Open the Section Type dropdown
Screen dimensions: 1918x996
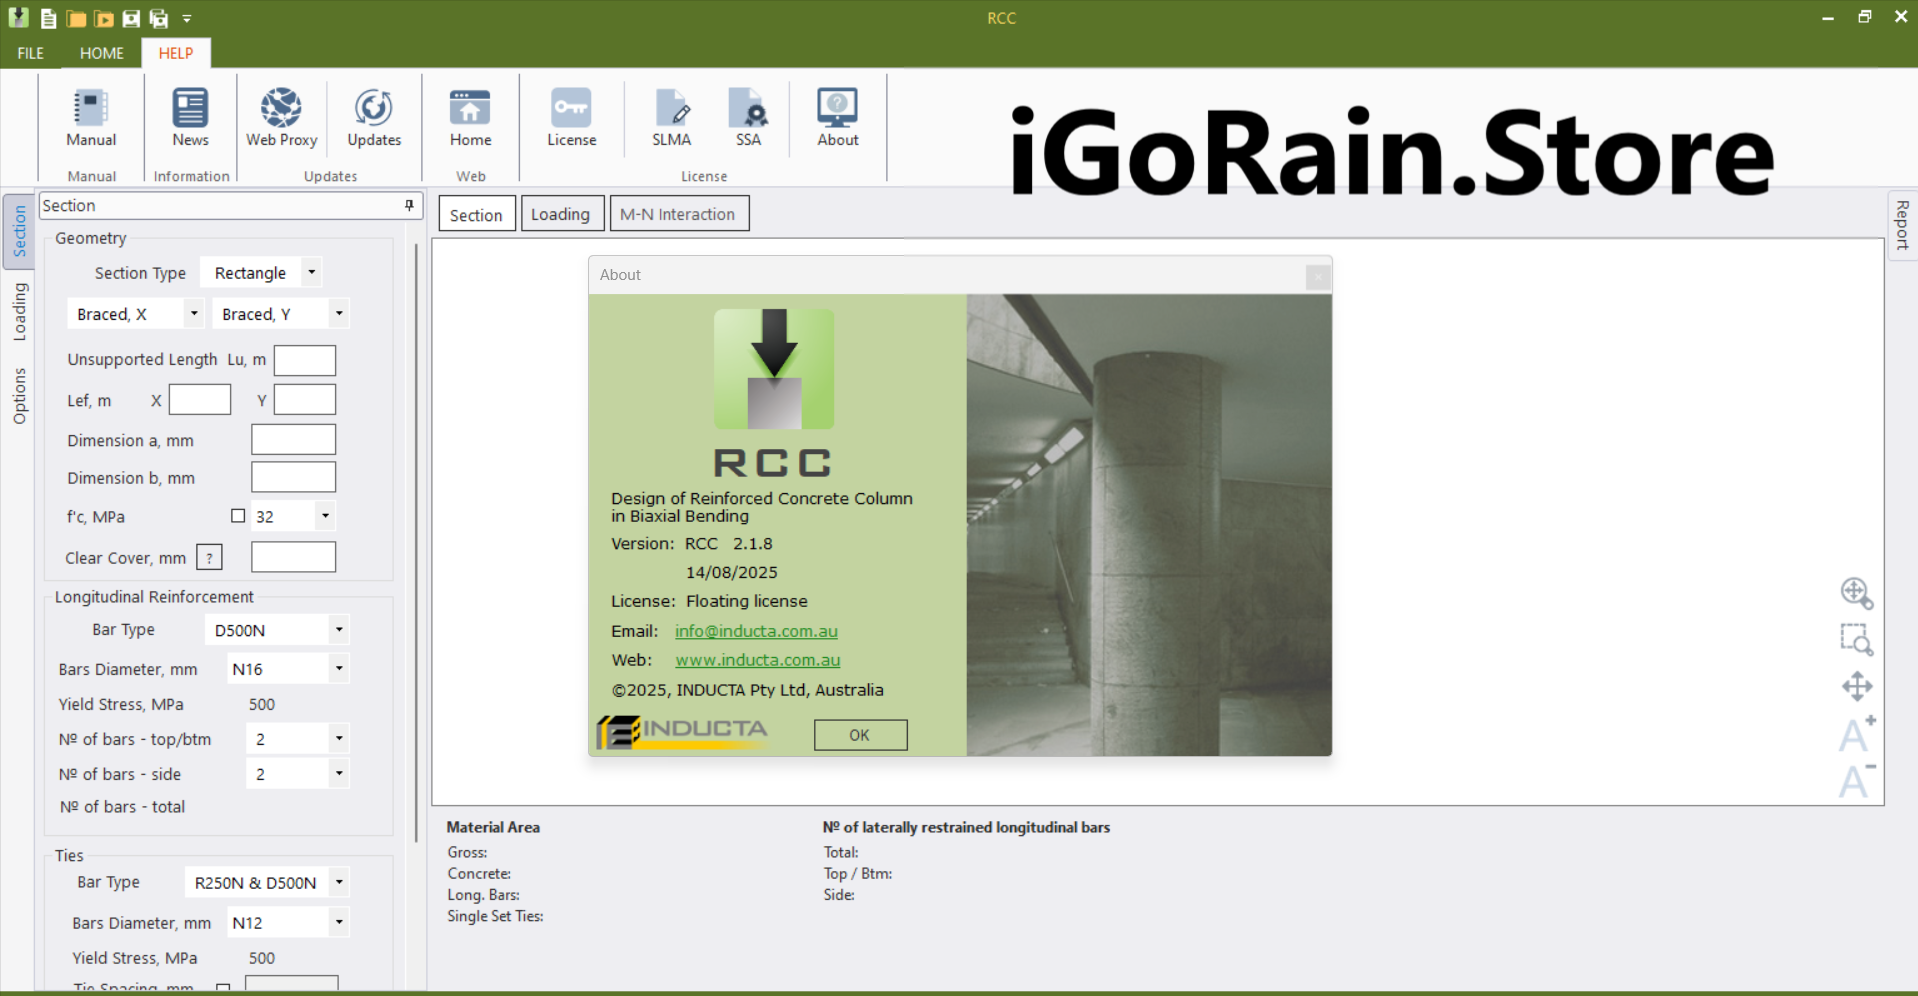point(311,271)
